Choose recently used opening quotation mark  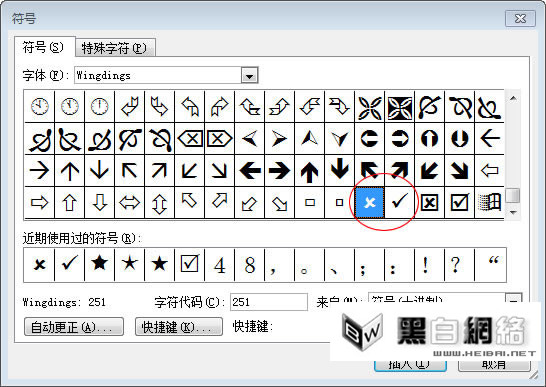point(490,265)
